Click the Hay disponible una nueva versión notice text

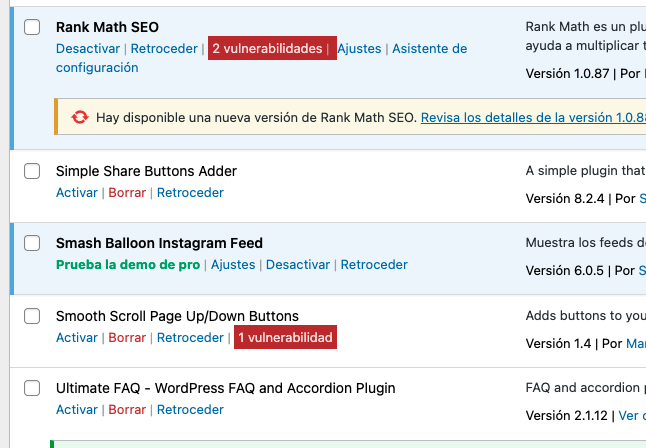point(257,117)
